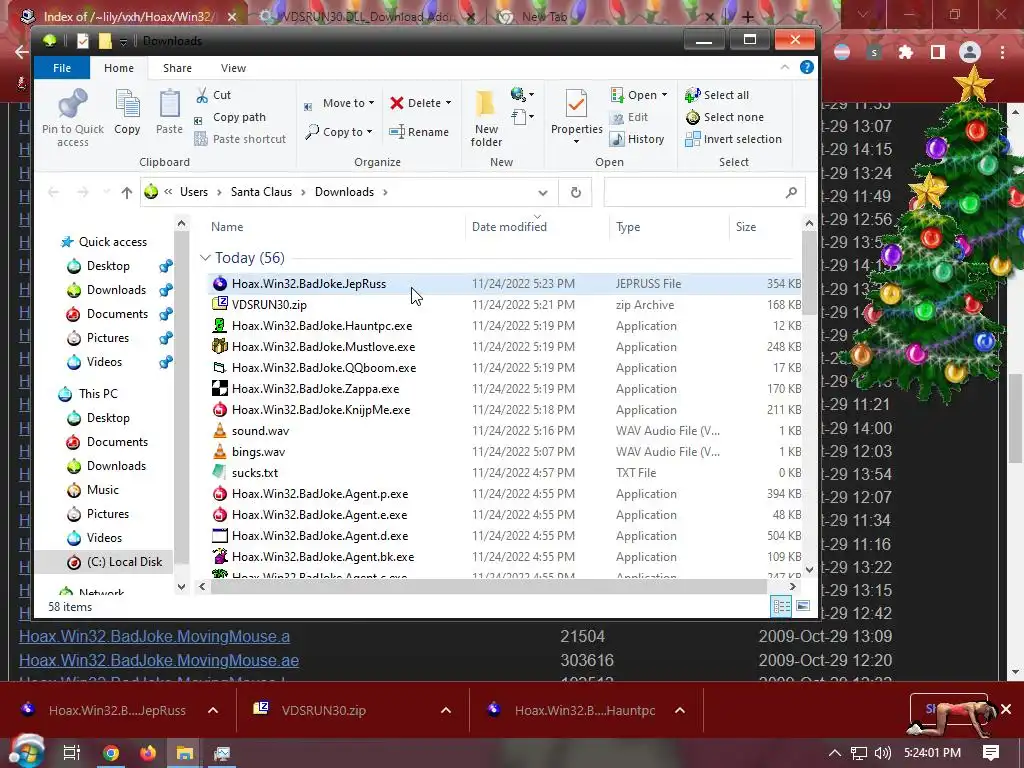
Task: Click the file list vertical scrollbar
Action: (809, 274)
